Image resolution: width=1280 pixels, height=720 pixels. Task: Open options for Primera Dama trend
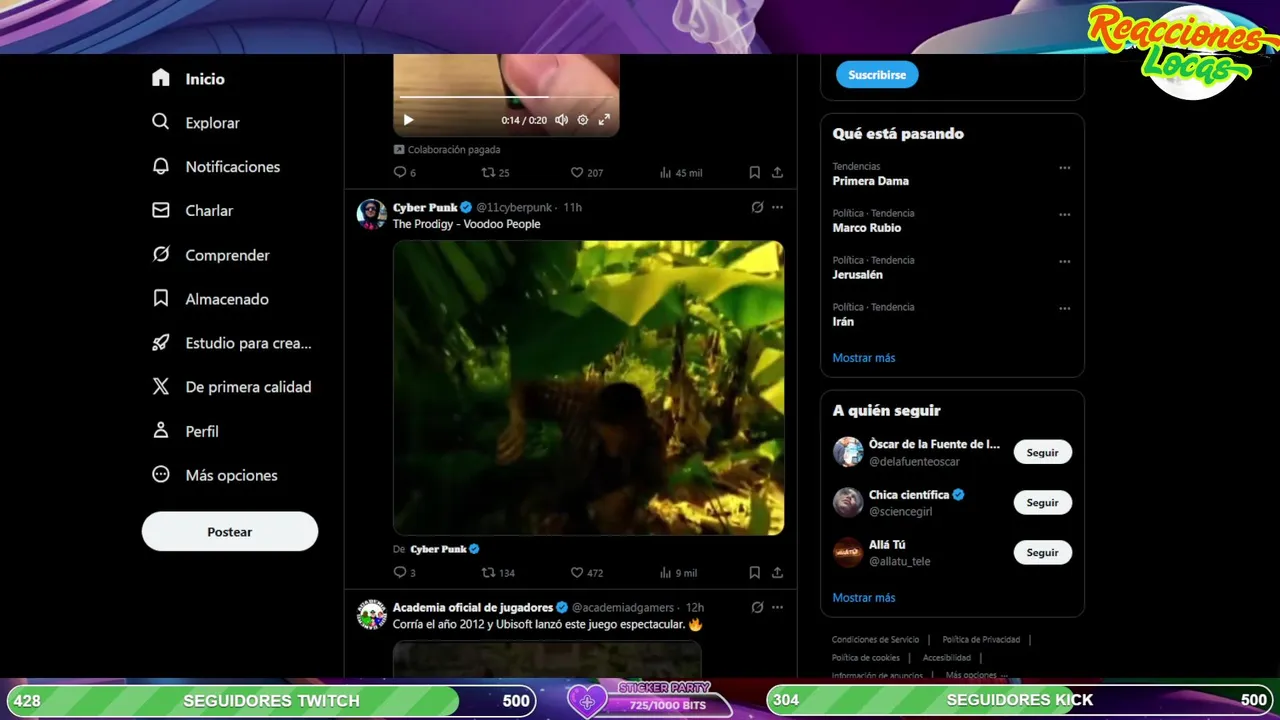pyautogui.click(x=1064, y=168)
